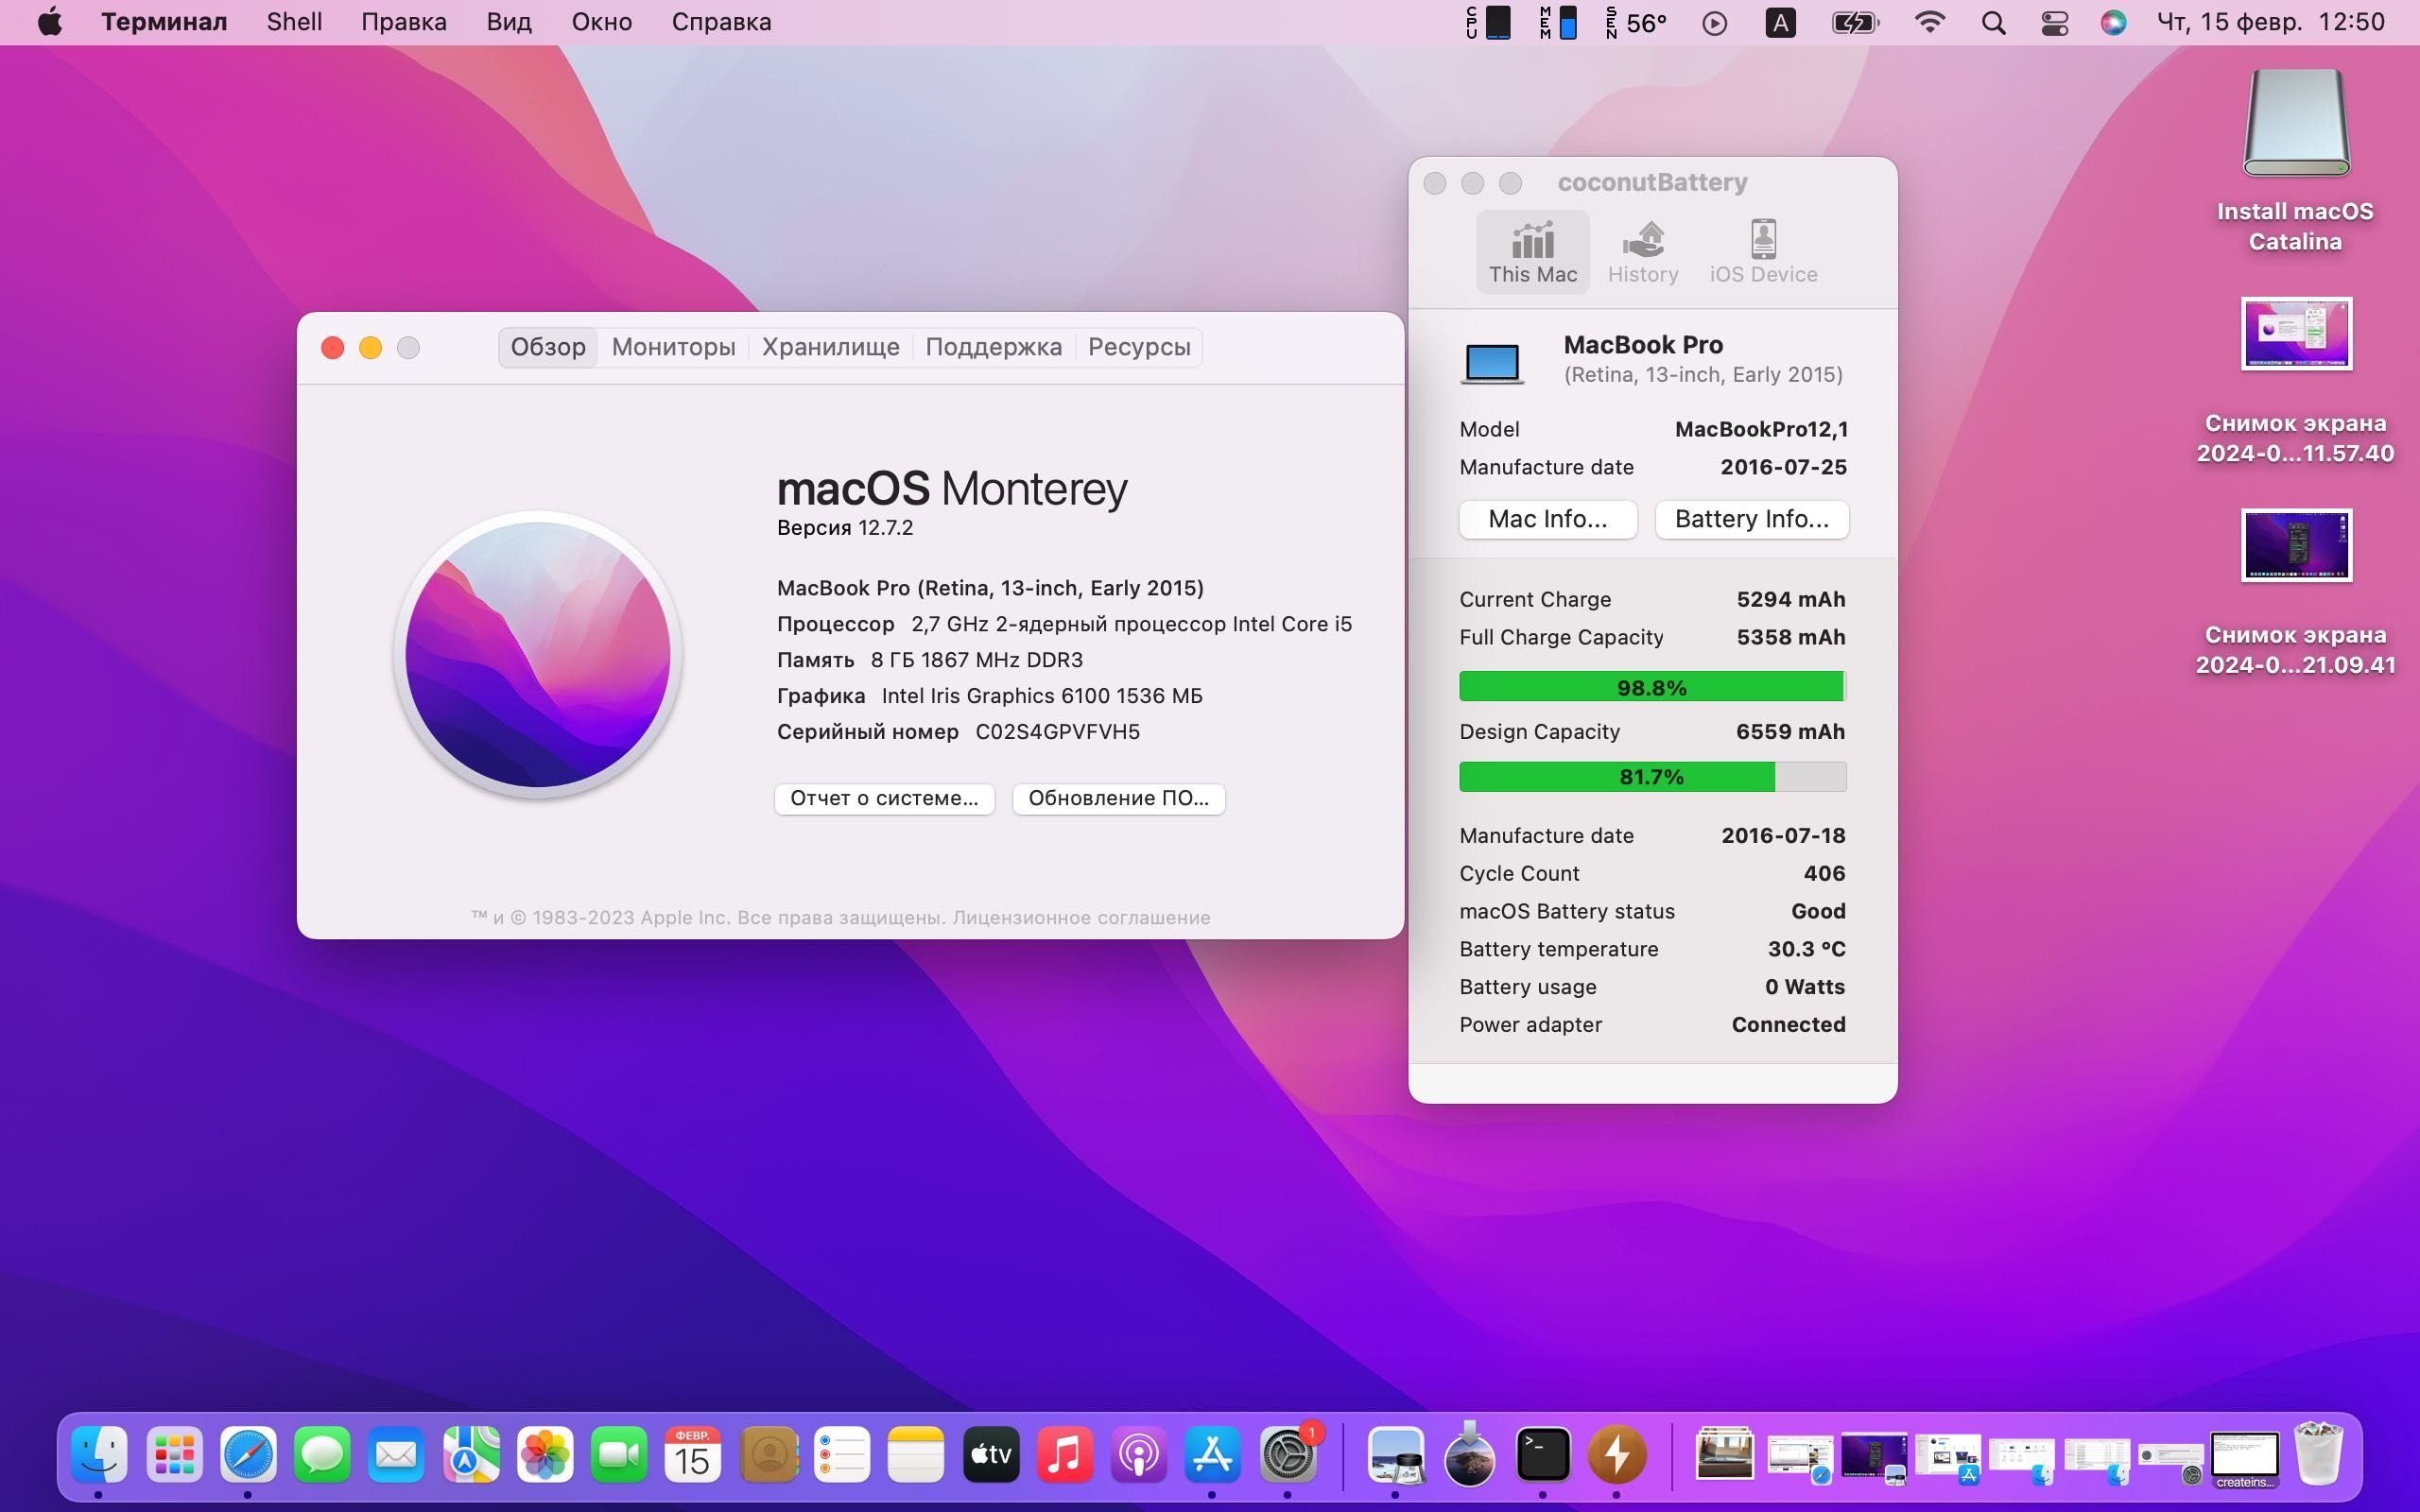This screenshot has width=2420, height=1512.
Task: Open the Правка menu
Action: [x=404, y=22]
